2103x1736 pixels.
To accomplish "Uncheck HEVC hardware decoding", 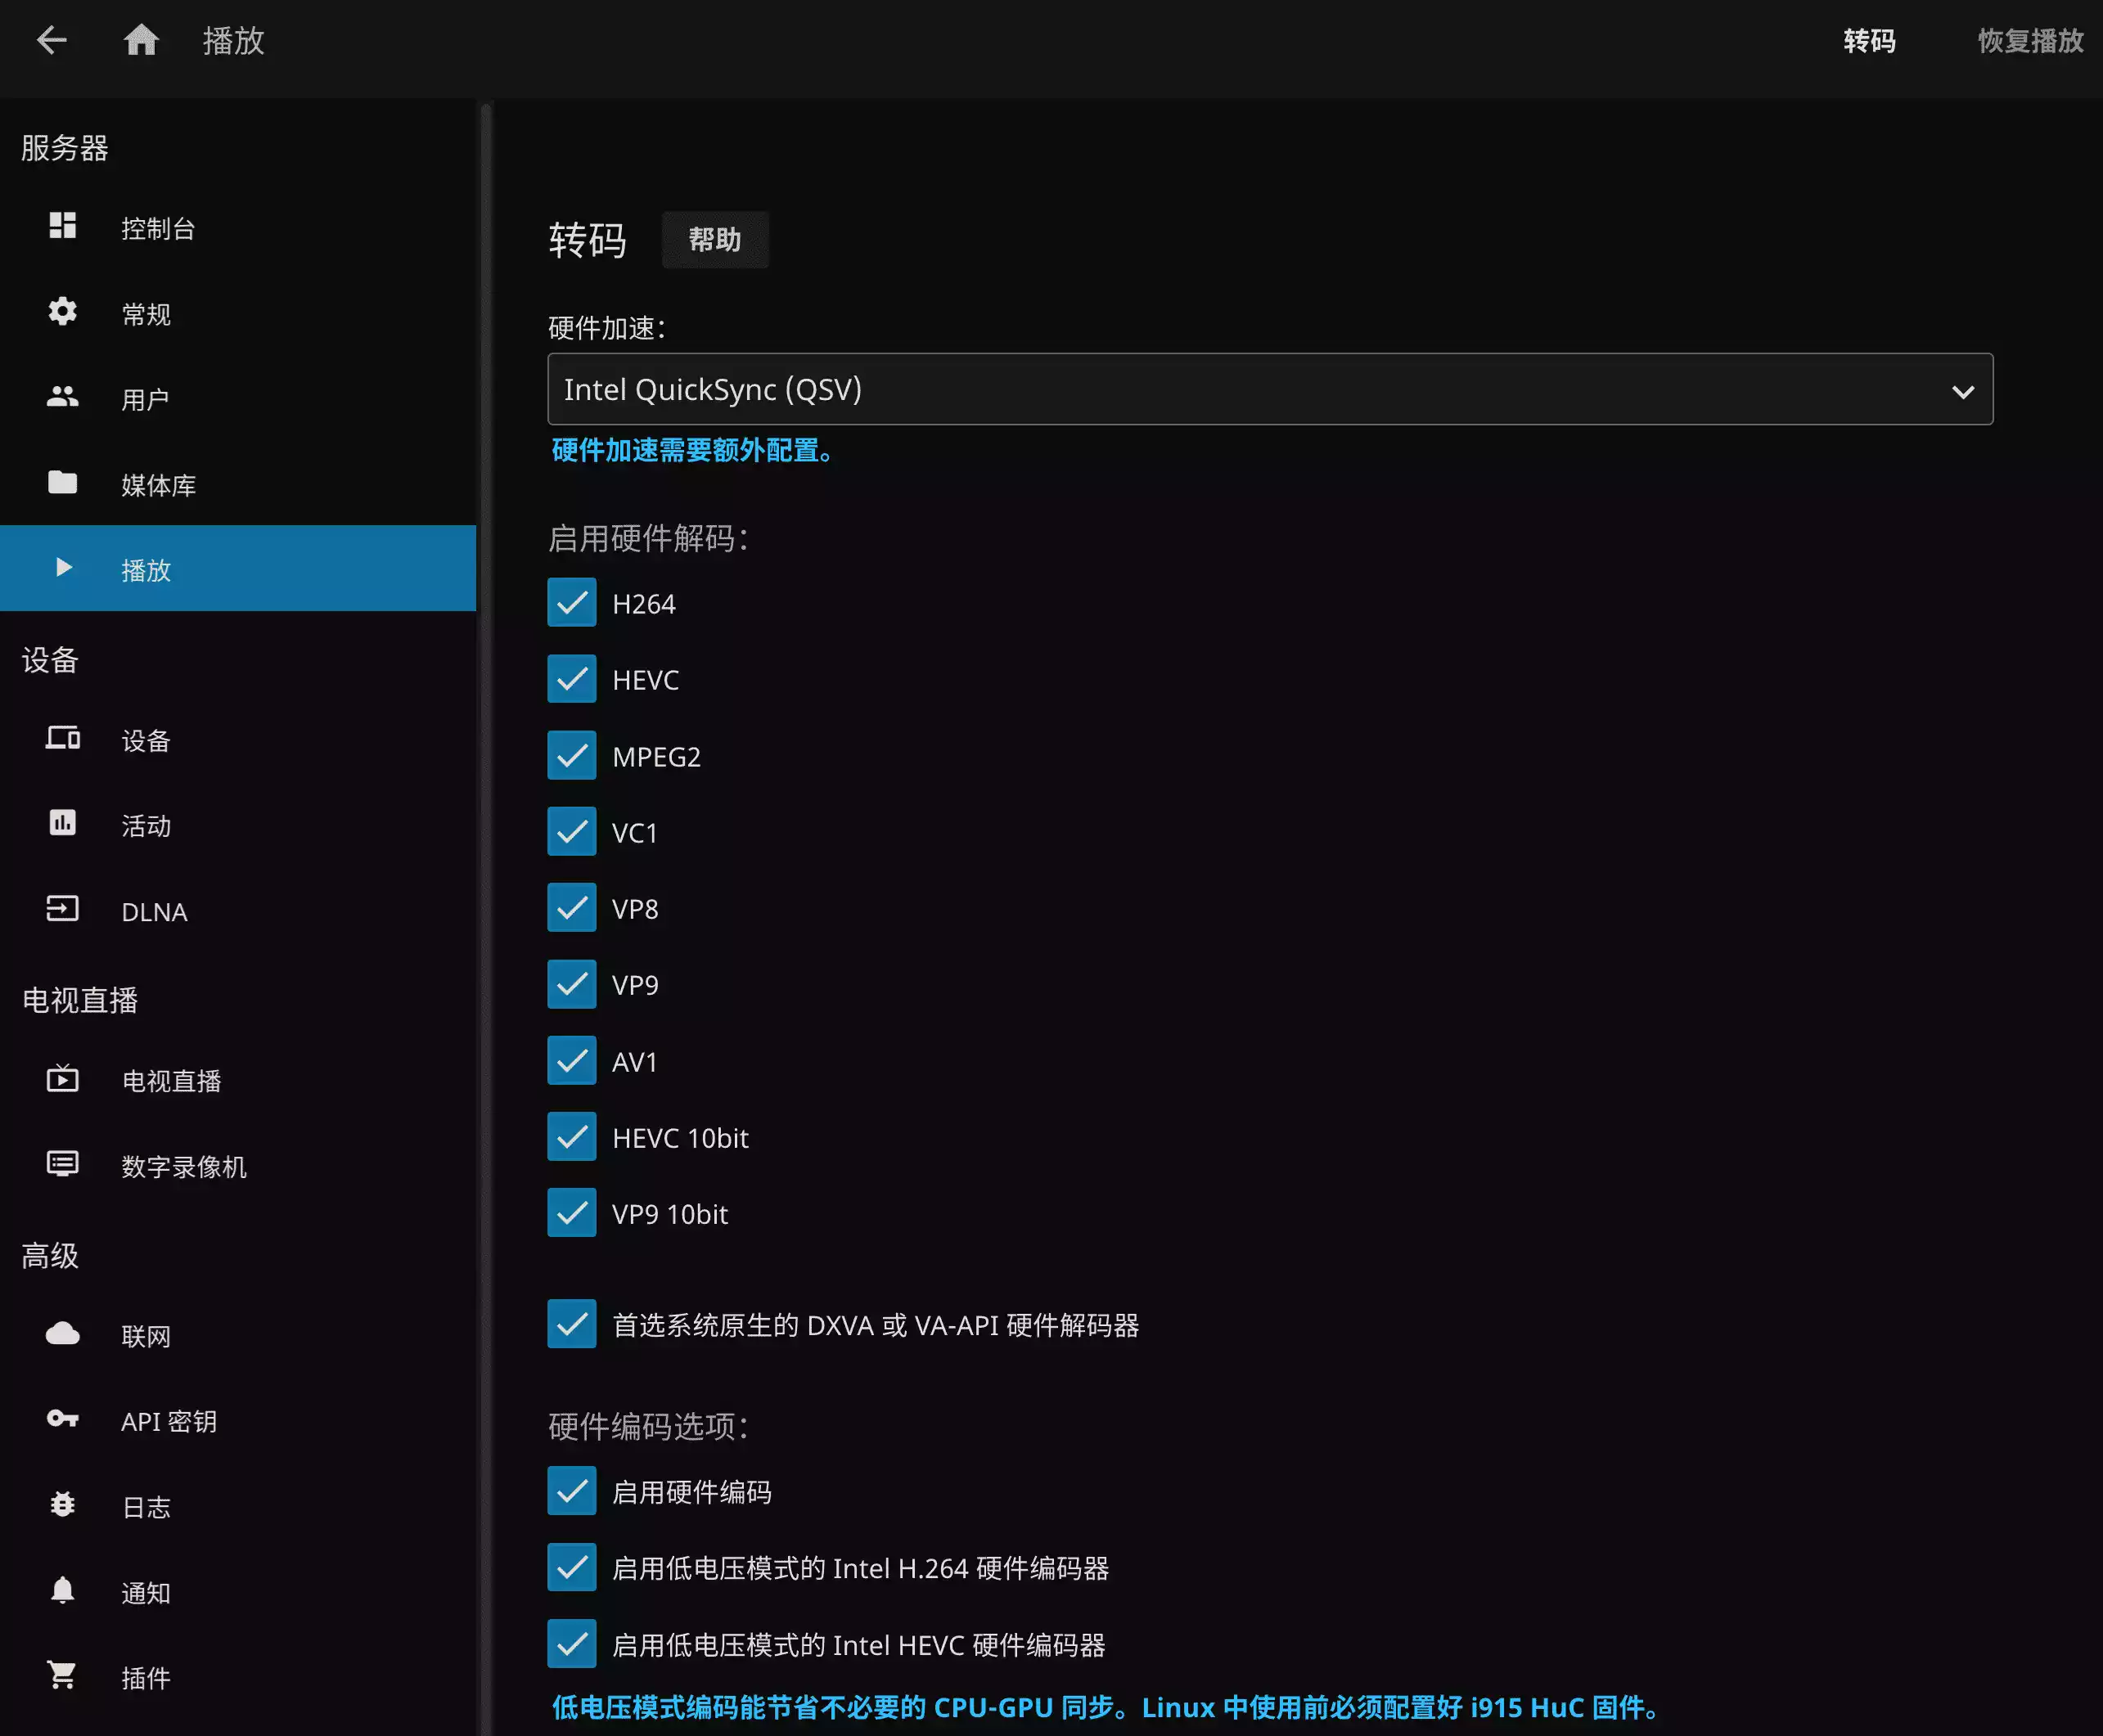I will [x=571, y=678].
